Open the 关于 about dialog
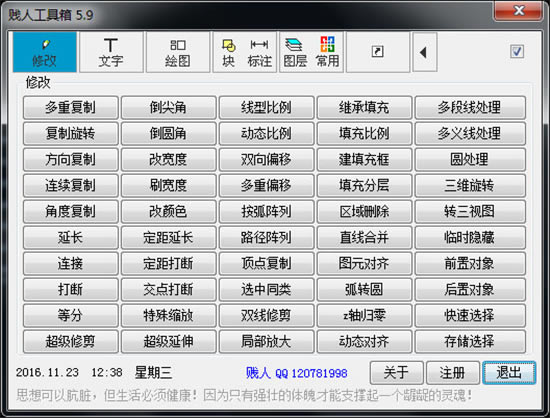Viewport: 550px width, 418px height. [397, 373]
